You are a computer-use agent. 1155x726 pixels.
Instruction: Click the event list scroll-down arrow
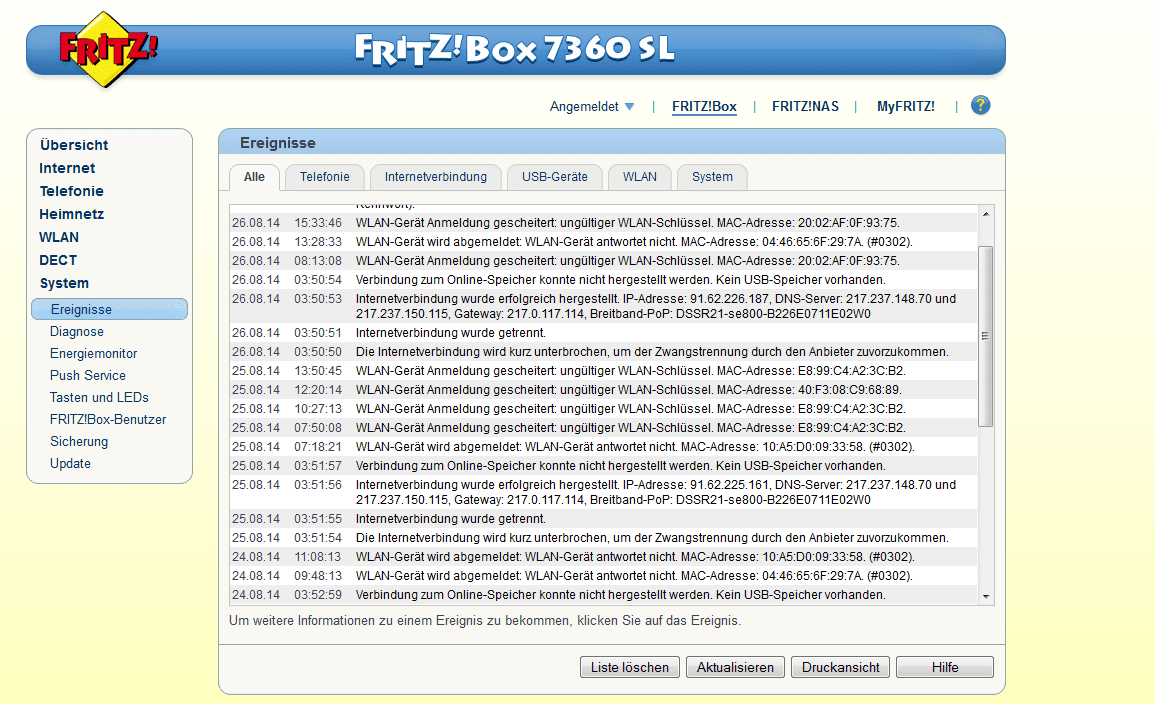(x=986, y=597)
